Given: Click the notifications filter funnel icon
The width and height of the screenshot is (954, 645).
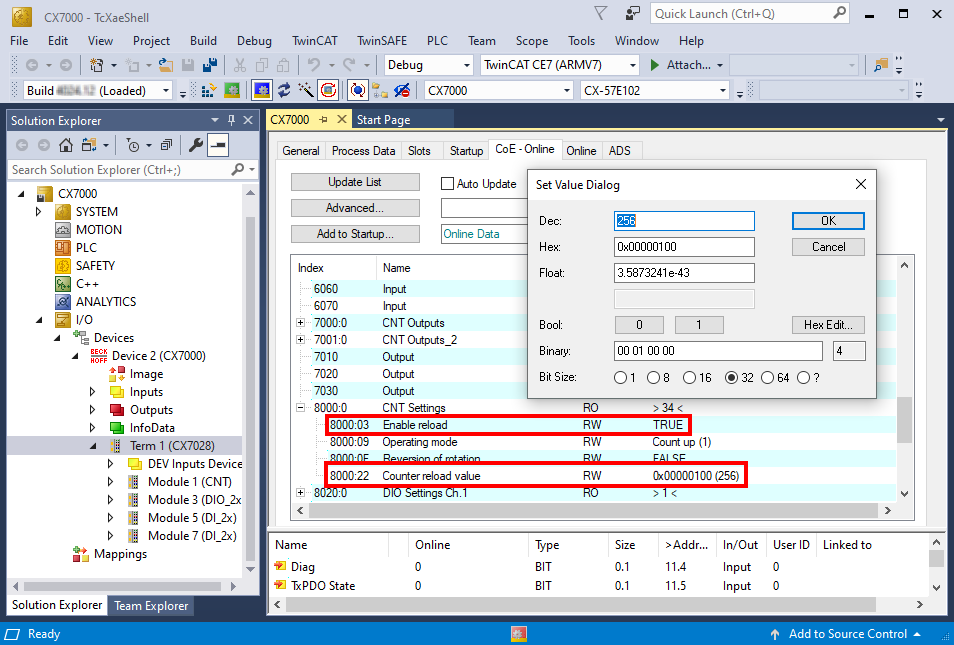Looking at the screenshot, I should 601,13.
